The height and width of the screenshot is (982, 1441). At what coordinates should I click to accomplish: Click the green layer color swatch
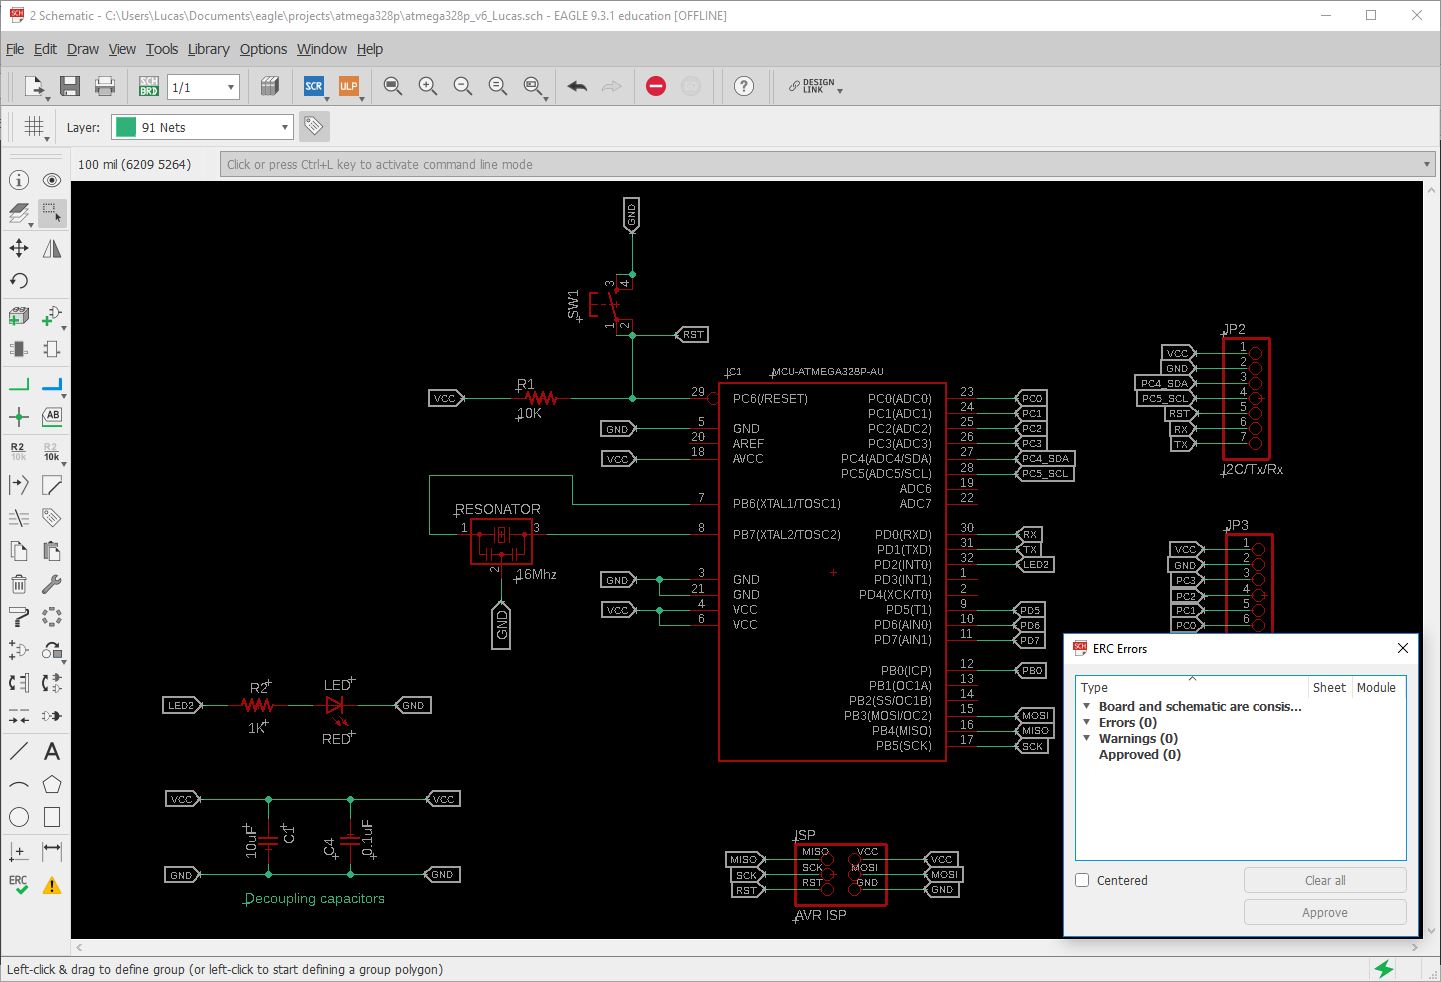coord(126,127)
